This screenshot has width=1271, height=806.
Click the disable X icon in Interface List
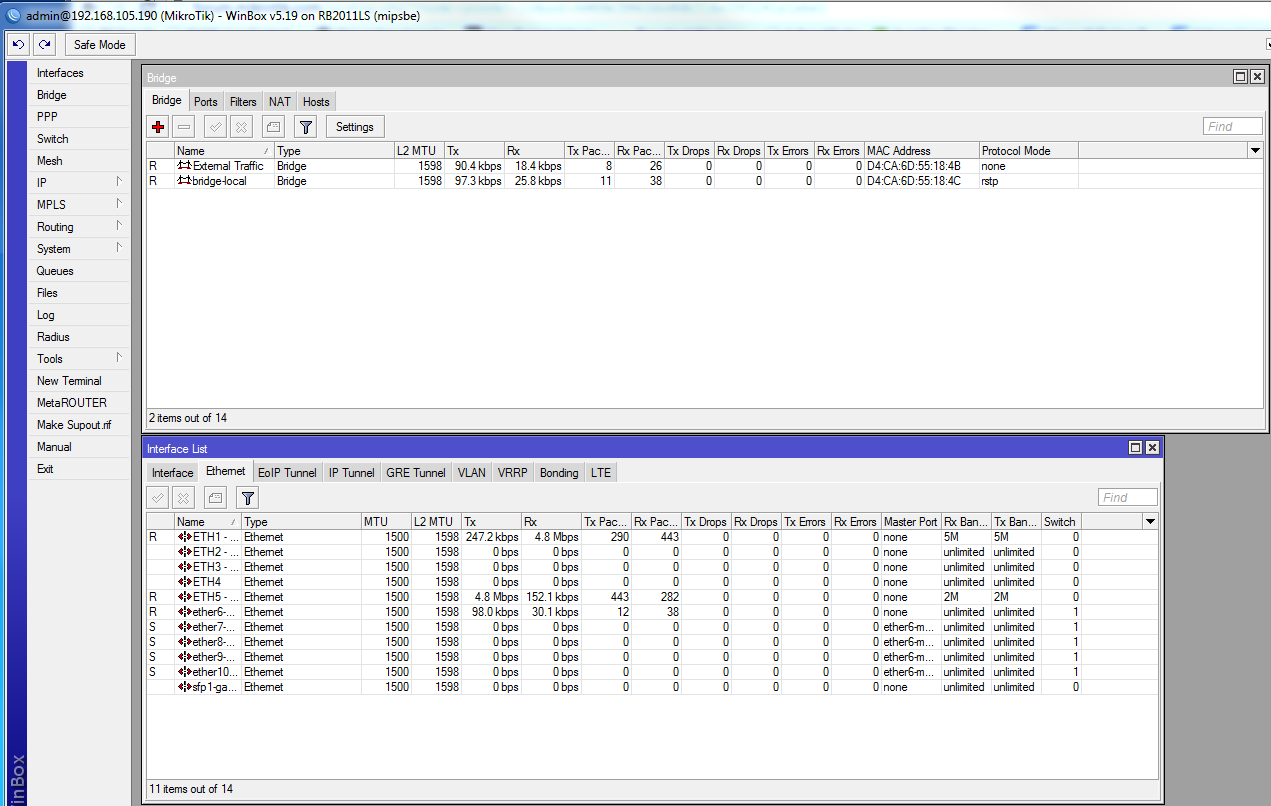coord(184,497)
